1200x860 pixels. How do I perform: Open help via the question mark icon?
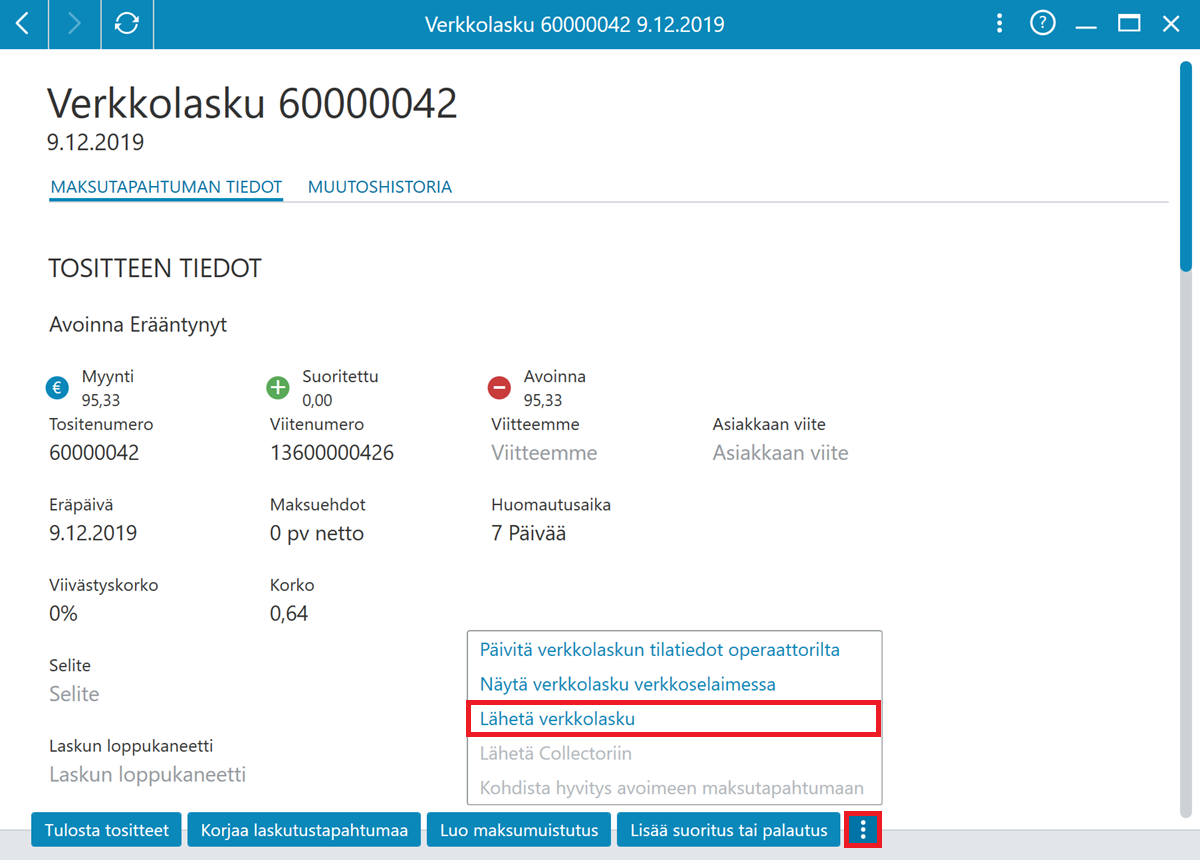point(1043,24)
